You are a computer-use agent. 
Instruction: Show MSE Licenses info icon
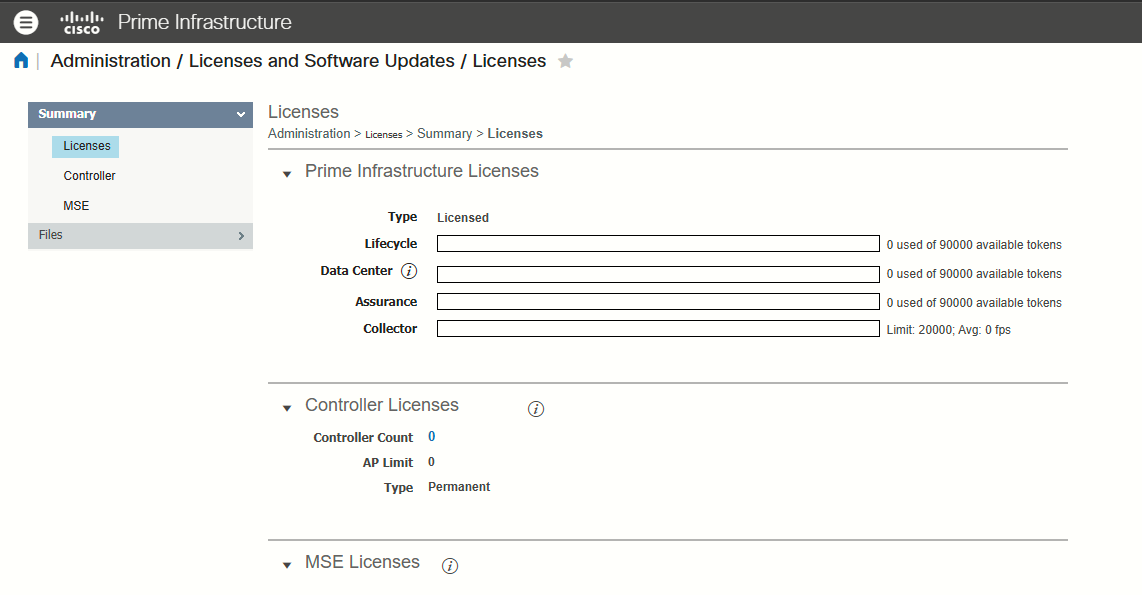(x=450, y=566)
